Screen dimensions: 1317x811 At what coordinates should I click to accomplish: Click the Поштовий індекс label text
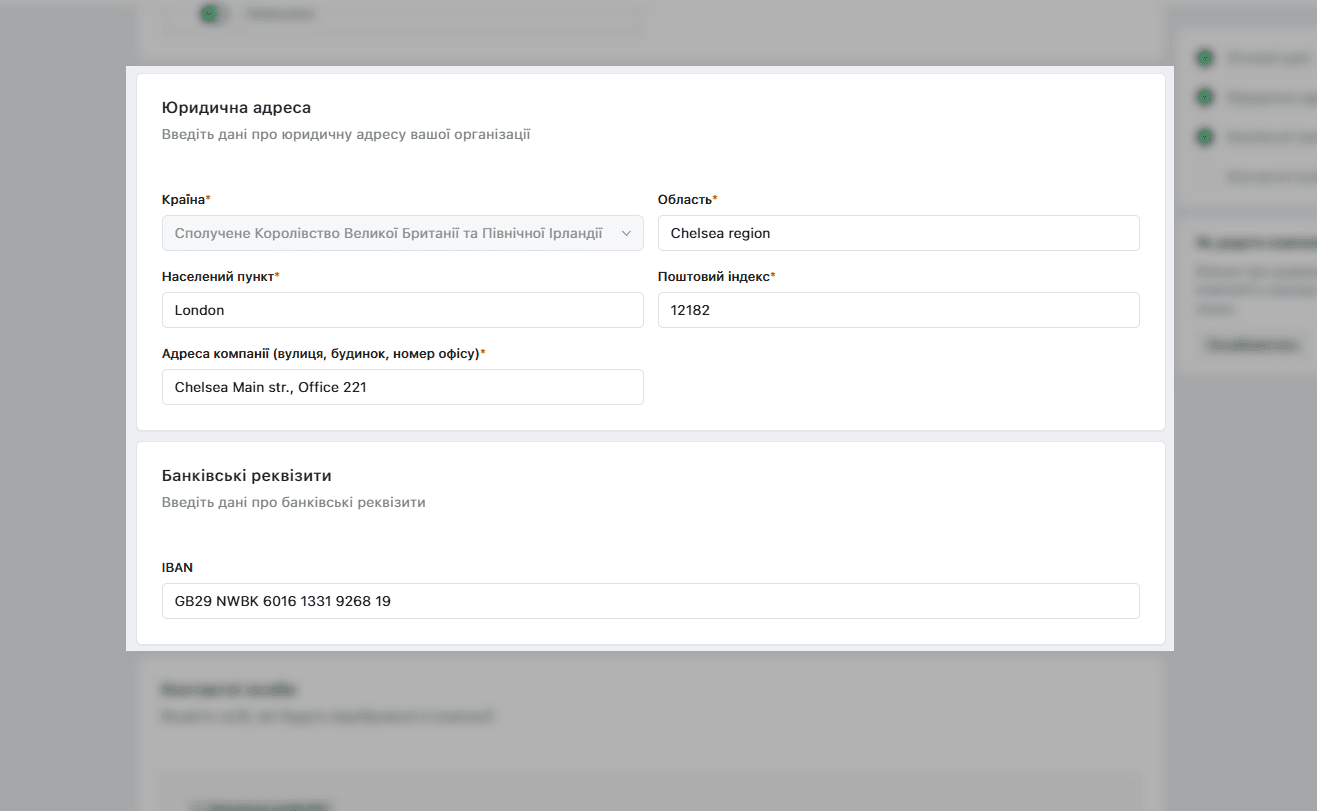click(716, 277)
